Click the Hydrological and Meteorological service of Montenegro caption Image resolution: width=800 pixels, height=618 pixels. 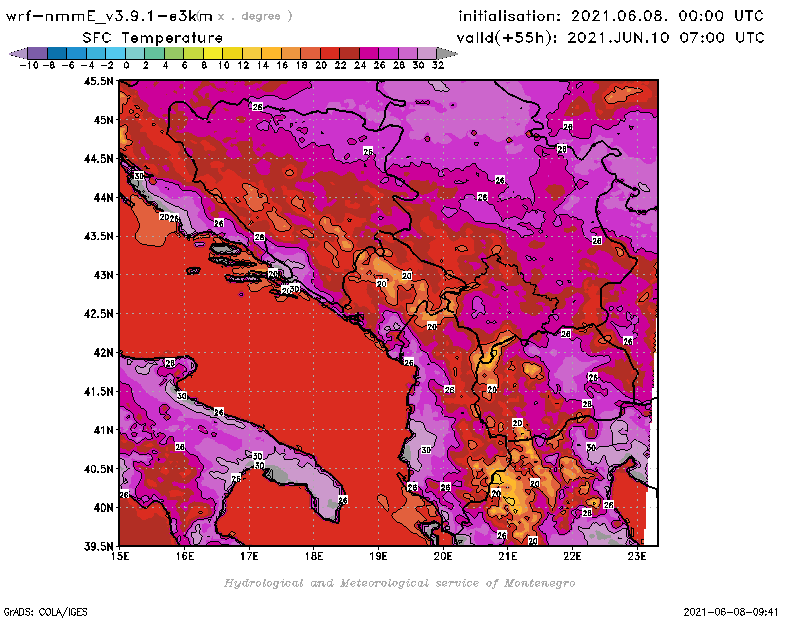(399, 583)
